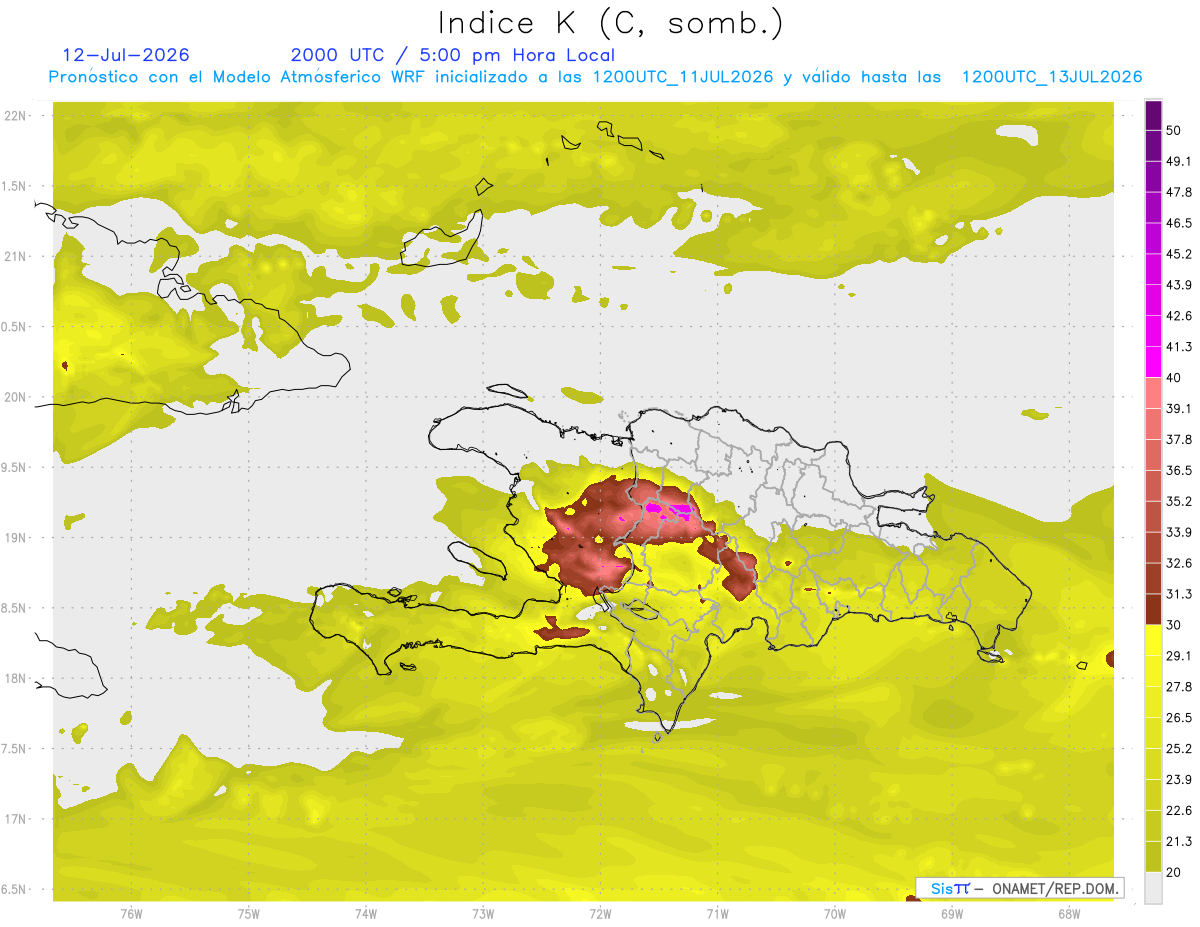Click the '43.9' legend value
This screenshot has height=927, width=1200.
(x=1179, y=285)
